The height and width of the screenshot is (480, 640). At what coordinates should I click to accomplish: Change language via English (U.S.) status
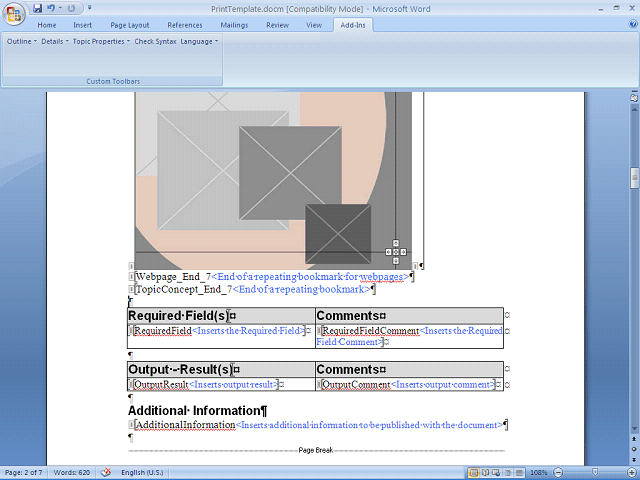pos(142,473)
